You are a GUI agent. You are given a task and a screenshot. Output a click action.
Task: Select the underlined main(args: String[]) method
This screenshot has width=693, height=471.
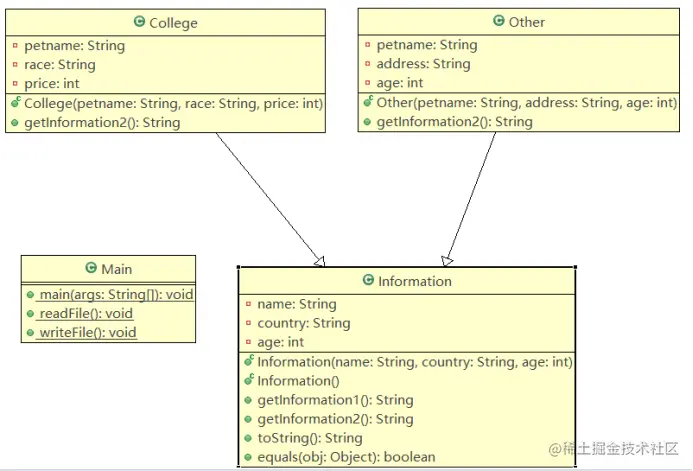(x=116, y=295)
